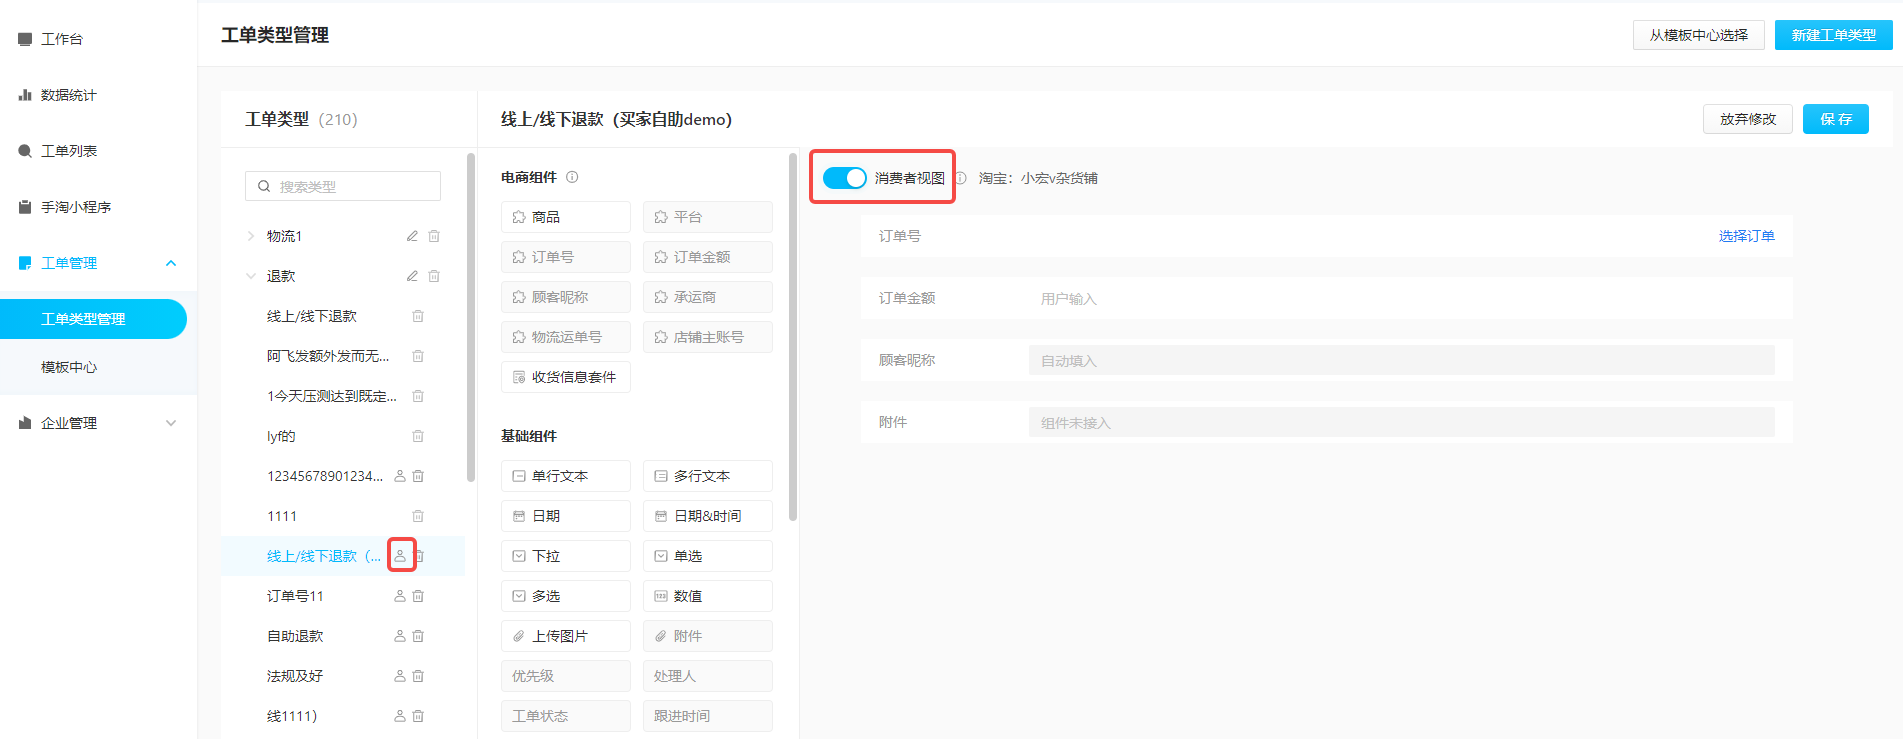
Task: Toggle the 消费者视图 switch
Action: (x=844, y=178)
